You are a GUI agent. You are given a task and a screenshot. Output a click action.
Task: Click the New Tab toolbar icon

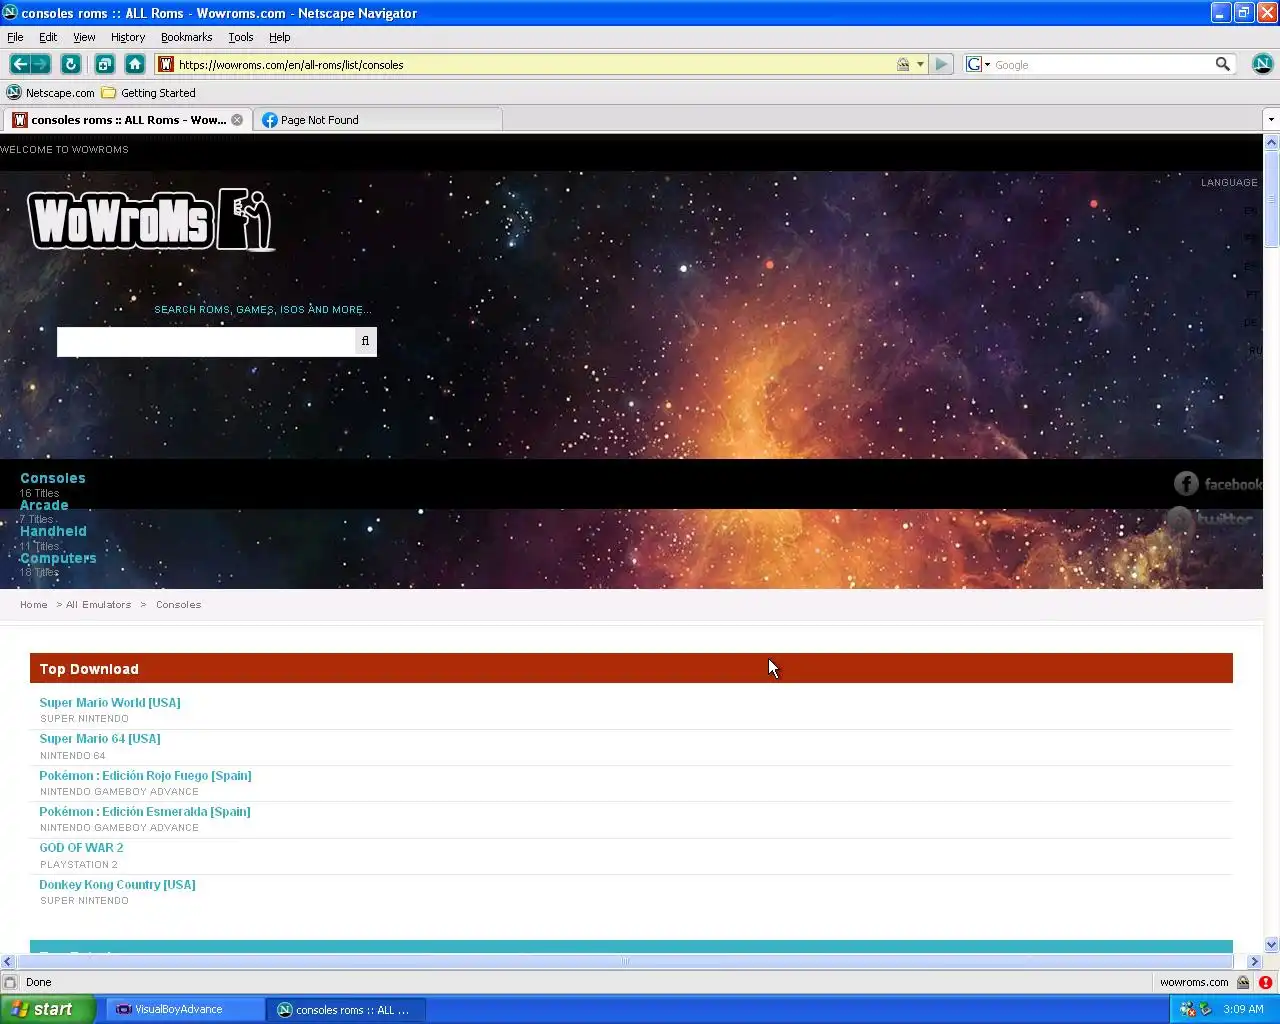(x=104, y=64)
